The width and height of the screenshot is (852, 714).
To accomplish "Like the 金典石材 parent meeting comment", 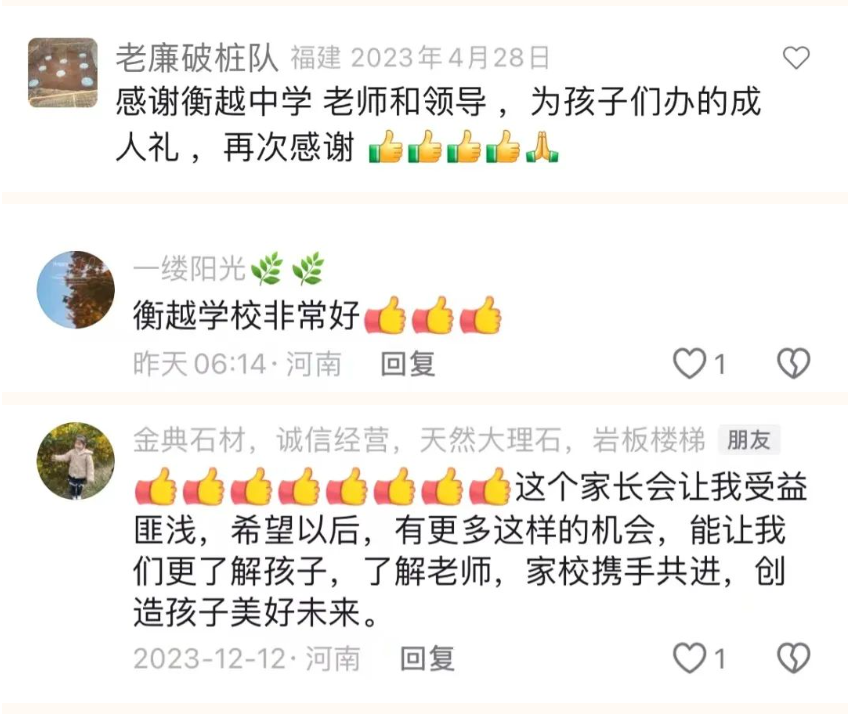I will (x=688, y=658).
